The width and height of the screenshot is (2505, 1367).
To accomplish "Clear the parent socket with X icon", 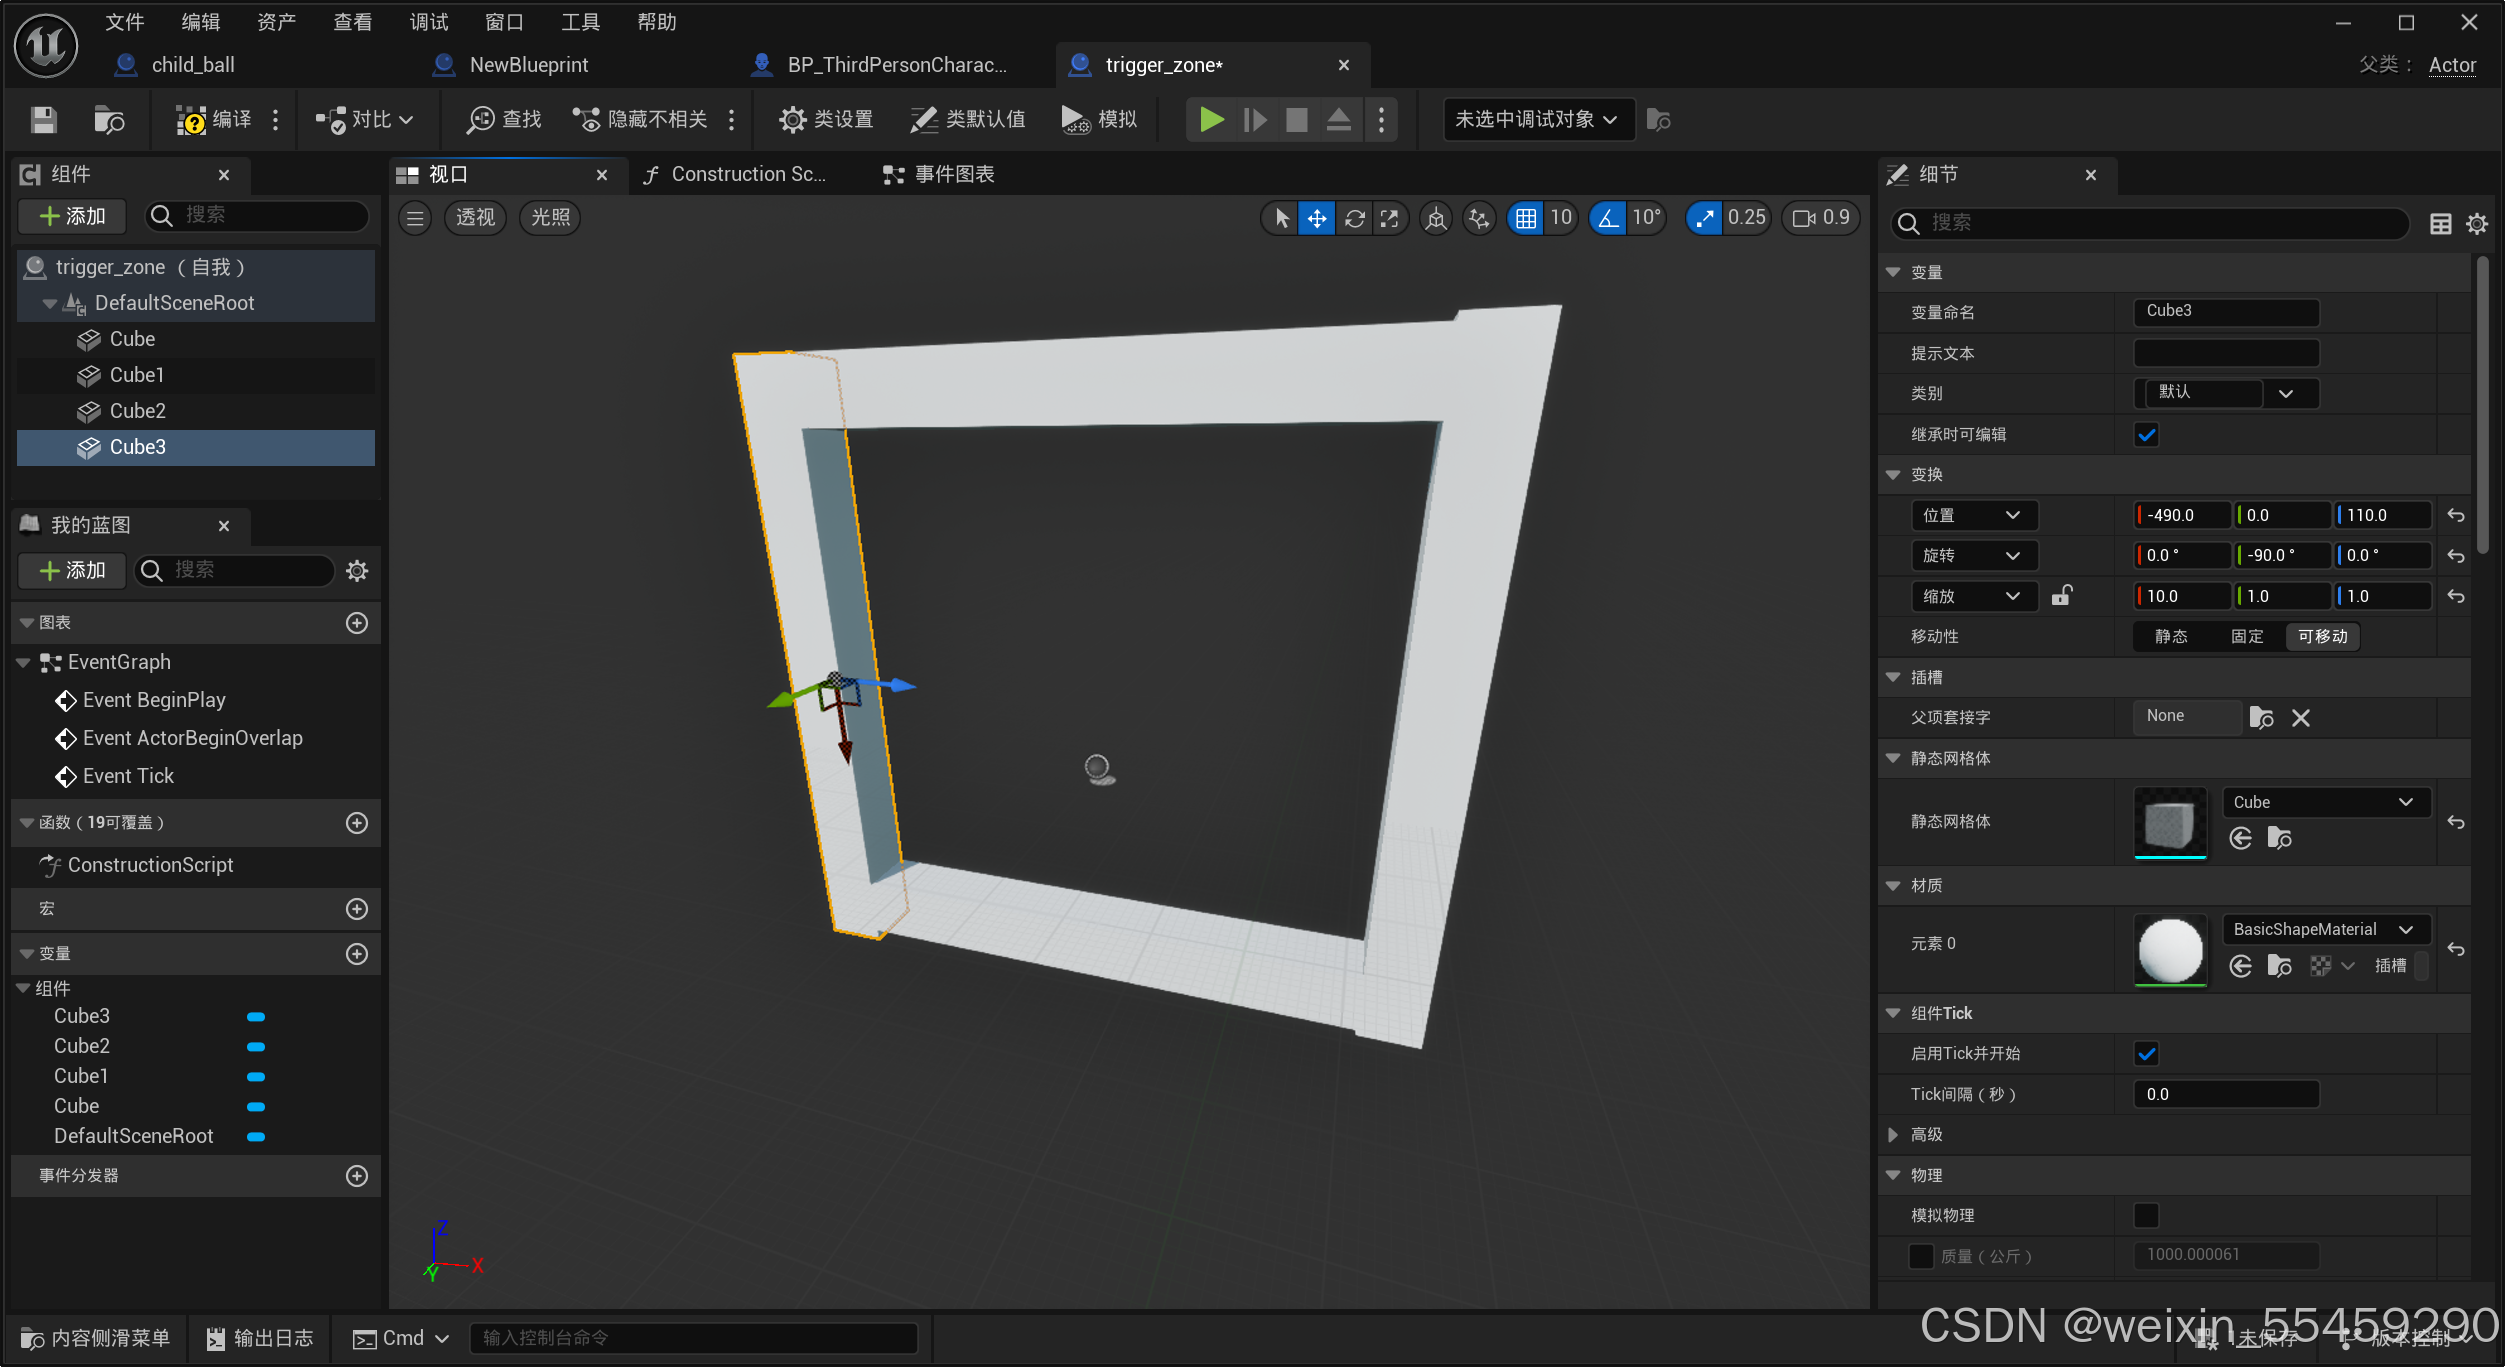I will pos(2300,718).
